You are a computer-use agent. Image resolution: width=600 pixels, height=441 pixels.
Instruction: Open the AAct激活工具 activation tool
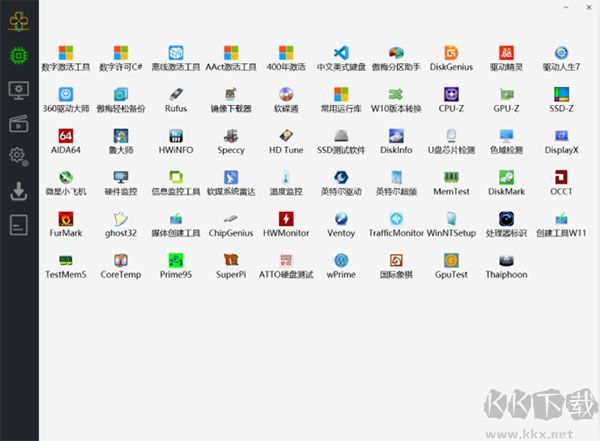pyautogui.click(x=231, y=59)
